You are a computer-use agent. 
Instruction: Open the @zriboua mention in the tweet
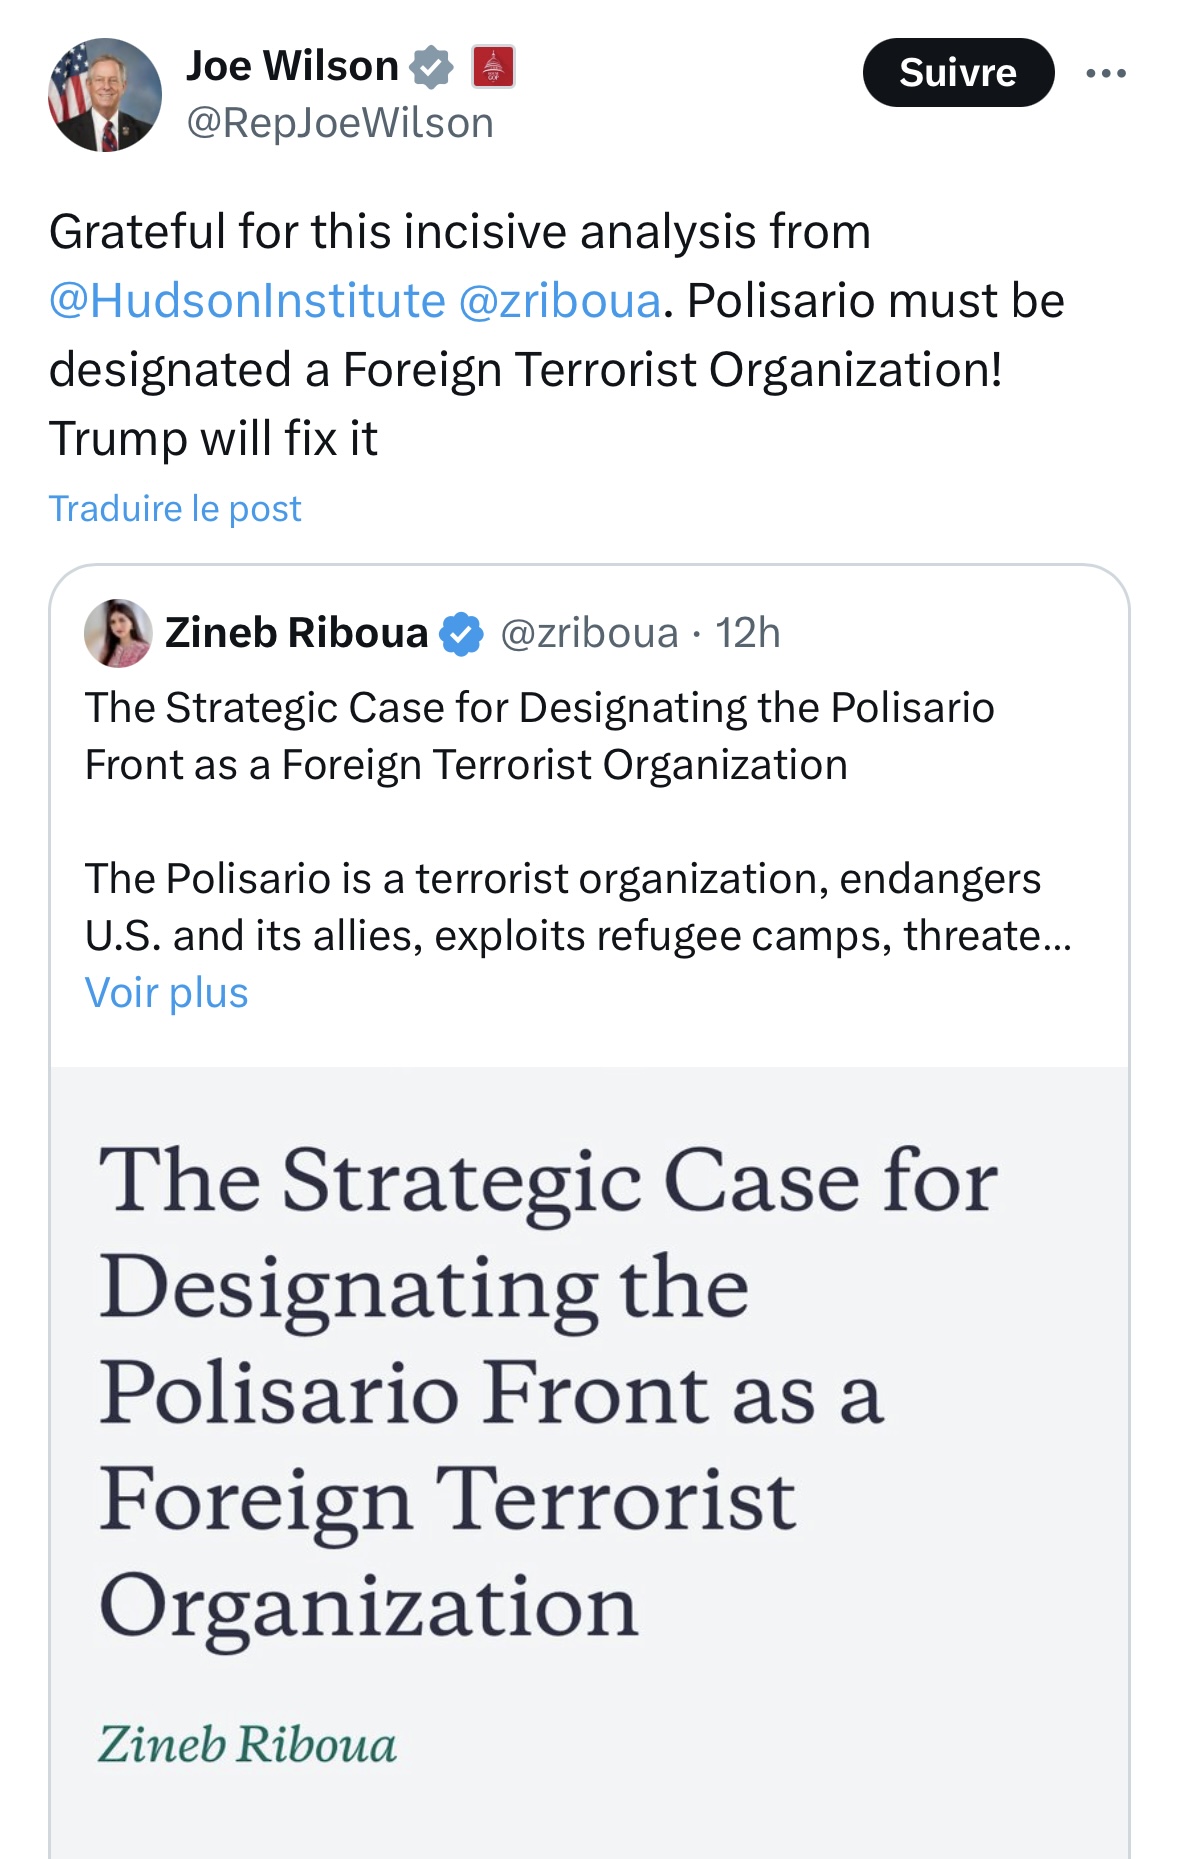point(560,300)
